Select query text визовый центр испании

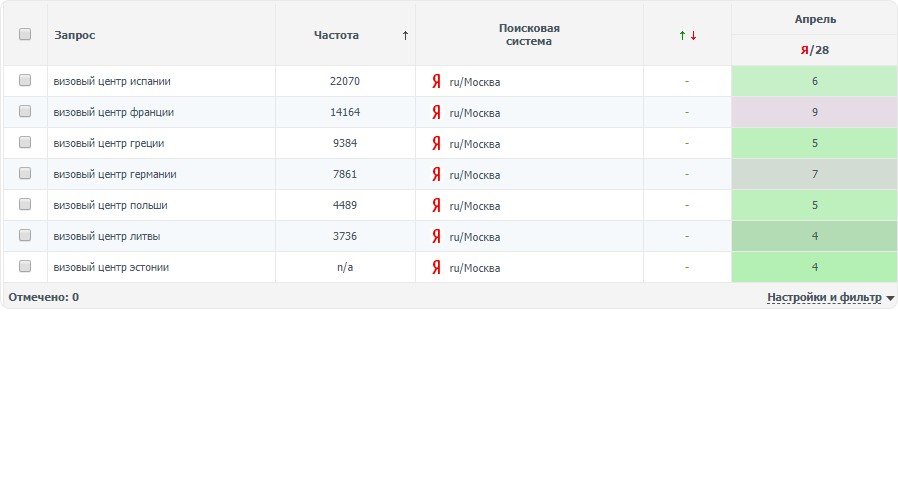coord(112,81)
